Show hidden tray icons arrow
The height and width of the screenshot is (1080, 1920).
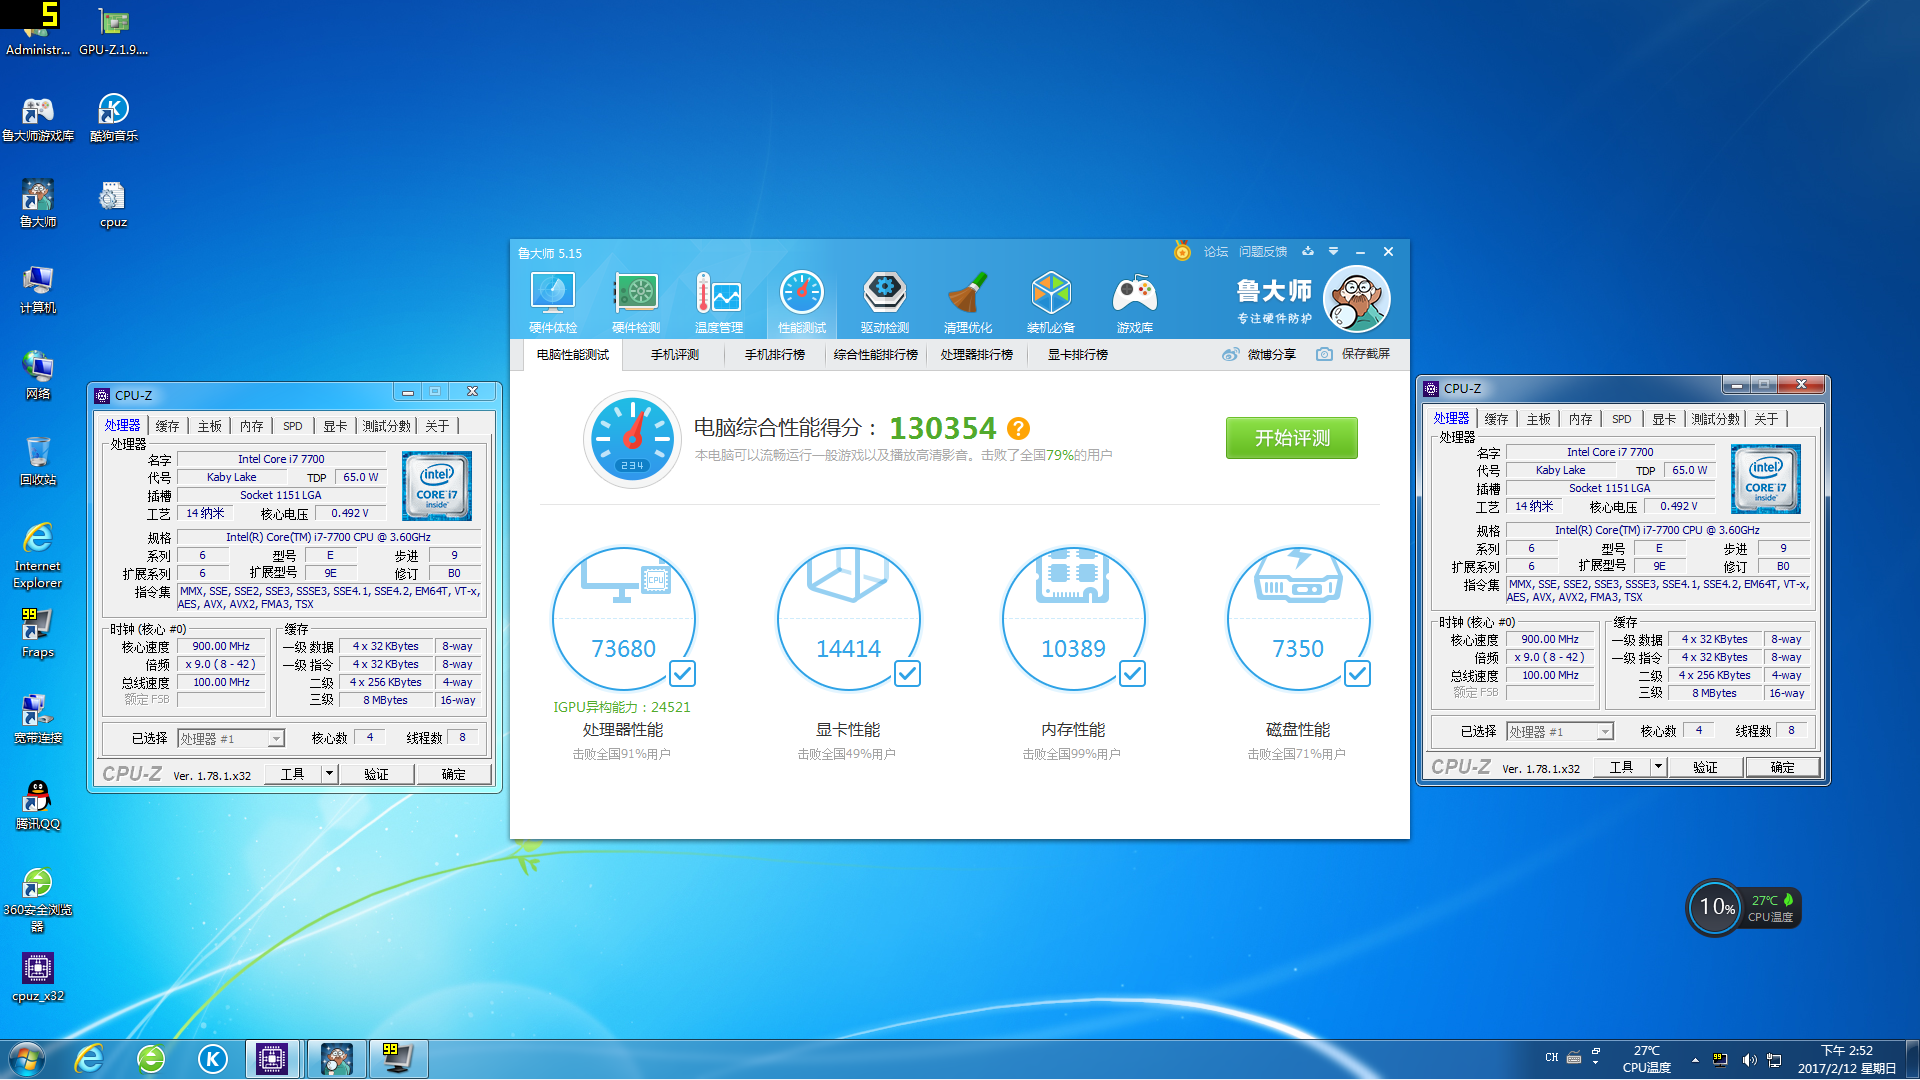click(x=1695, y=1059)
